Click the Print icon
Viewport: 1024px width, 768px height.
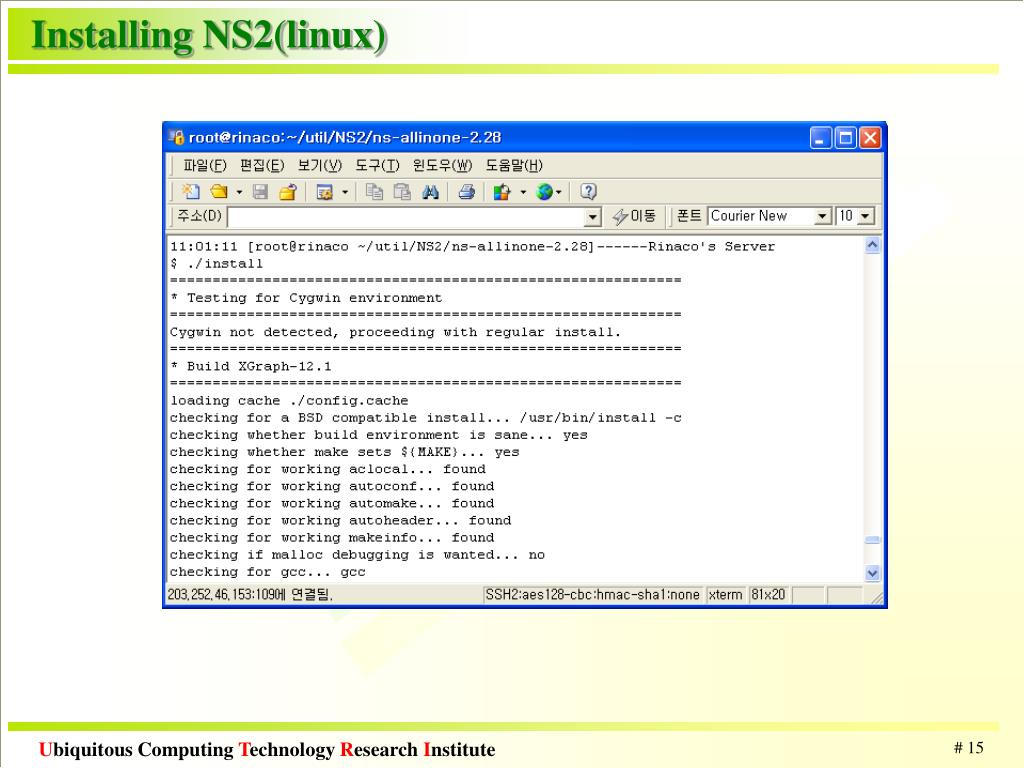point(466,191)
